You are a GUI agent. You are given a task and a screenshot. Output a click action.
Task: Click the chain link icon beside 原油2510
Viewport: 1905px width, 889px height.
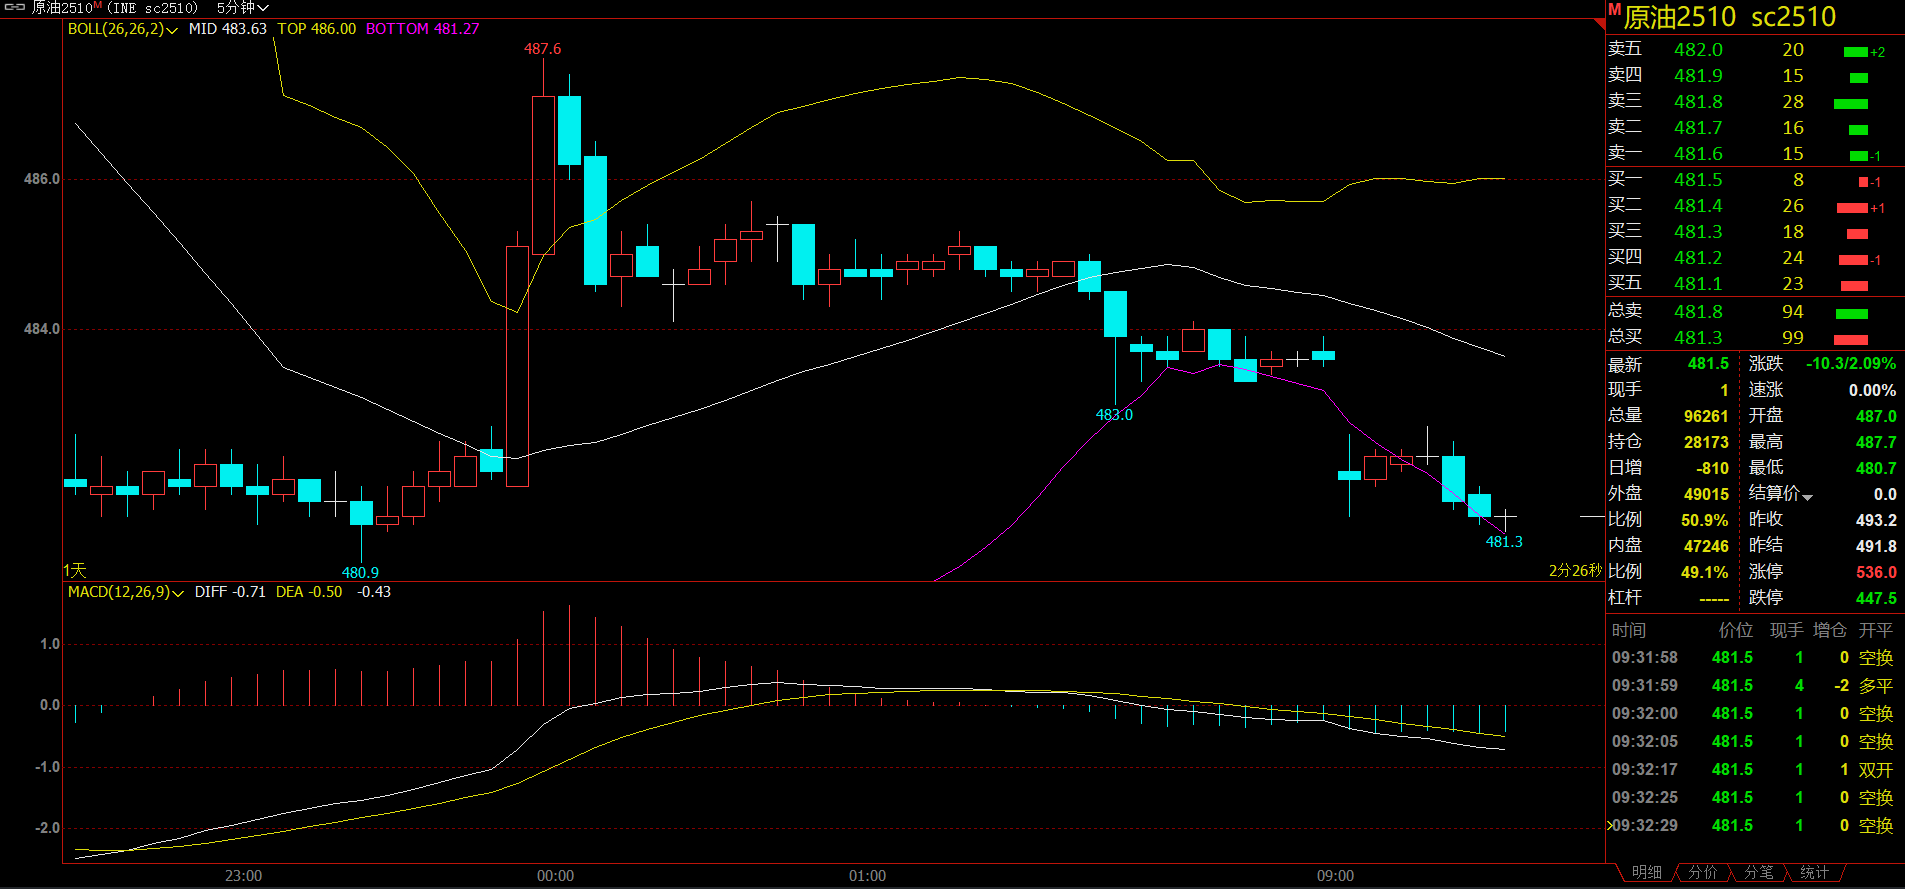click(14, 7)
